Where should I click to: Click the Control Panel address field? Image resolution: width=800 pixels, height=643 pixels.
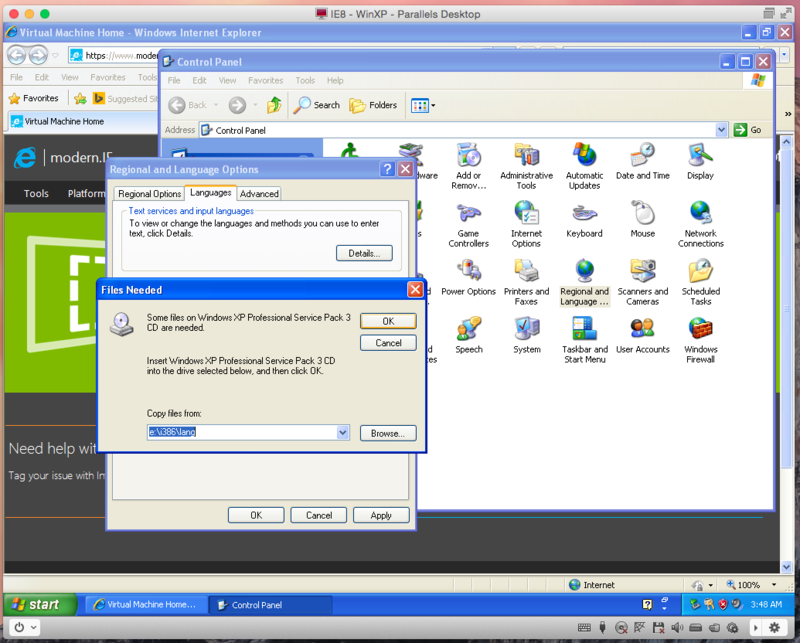pyautogui.click(x=458, y=130)
